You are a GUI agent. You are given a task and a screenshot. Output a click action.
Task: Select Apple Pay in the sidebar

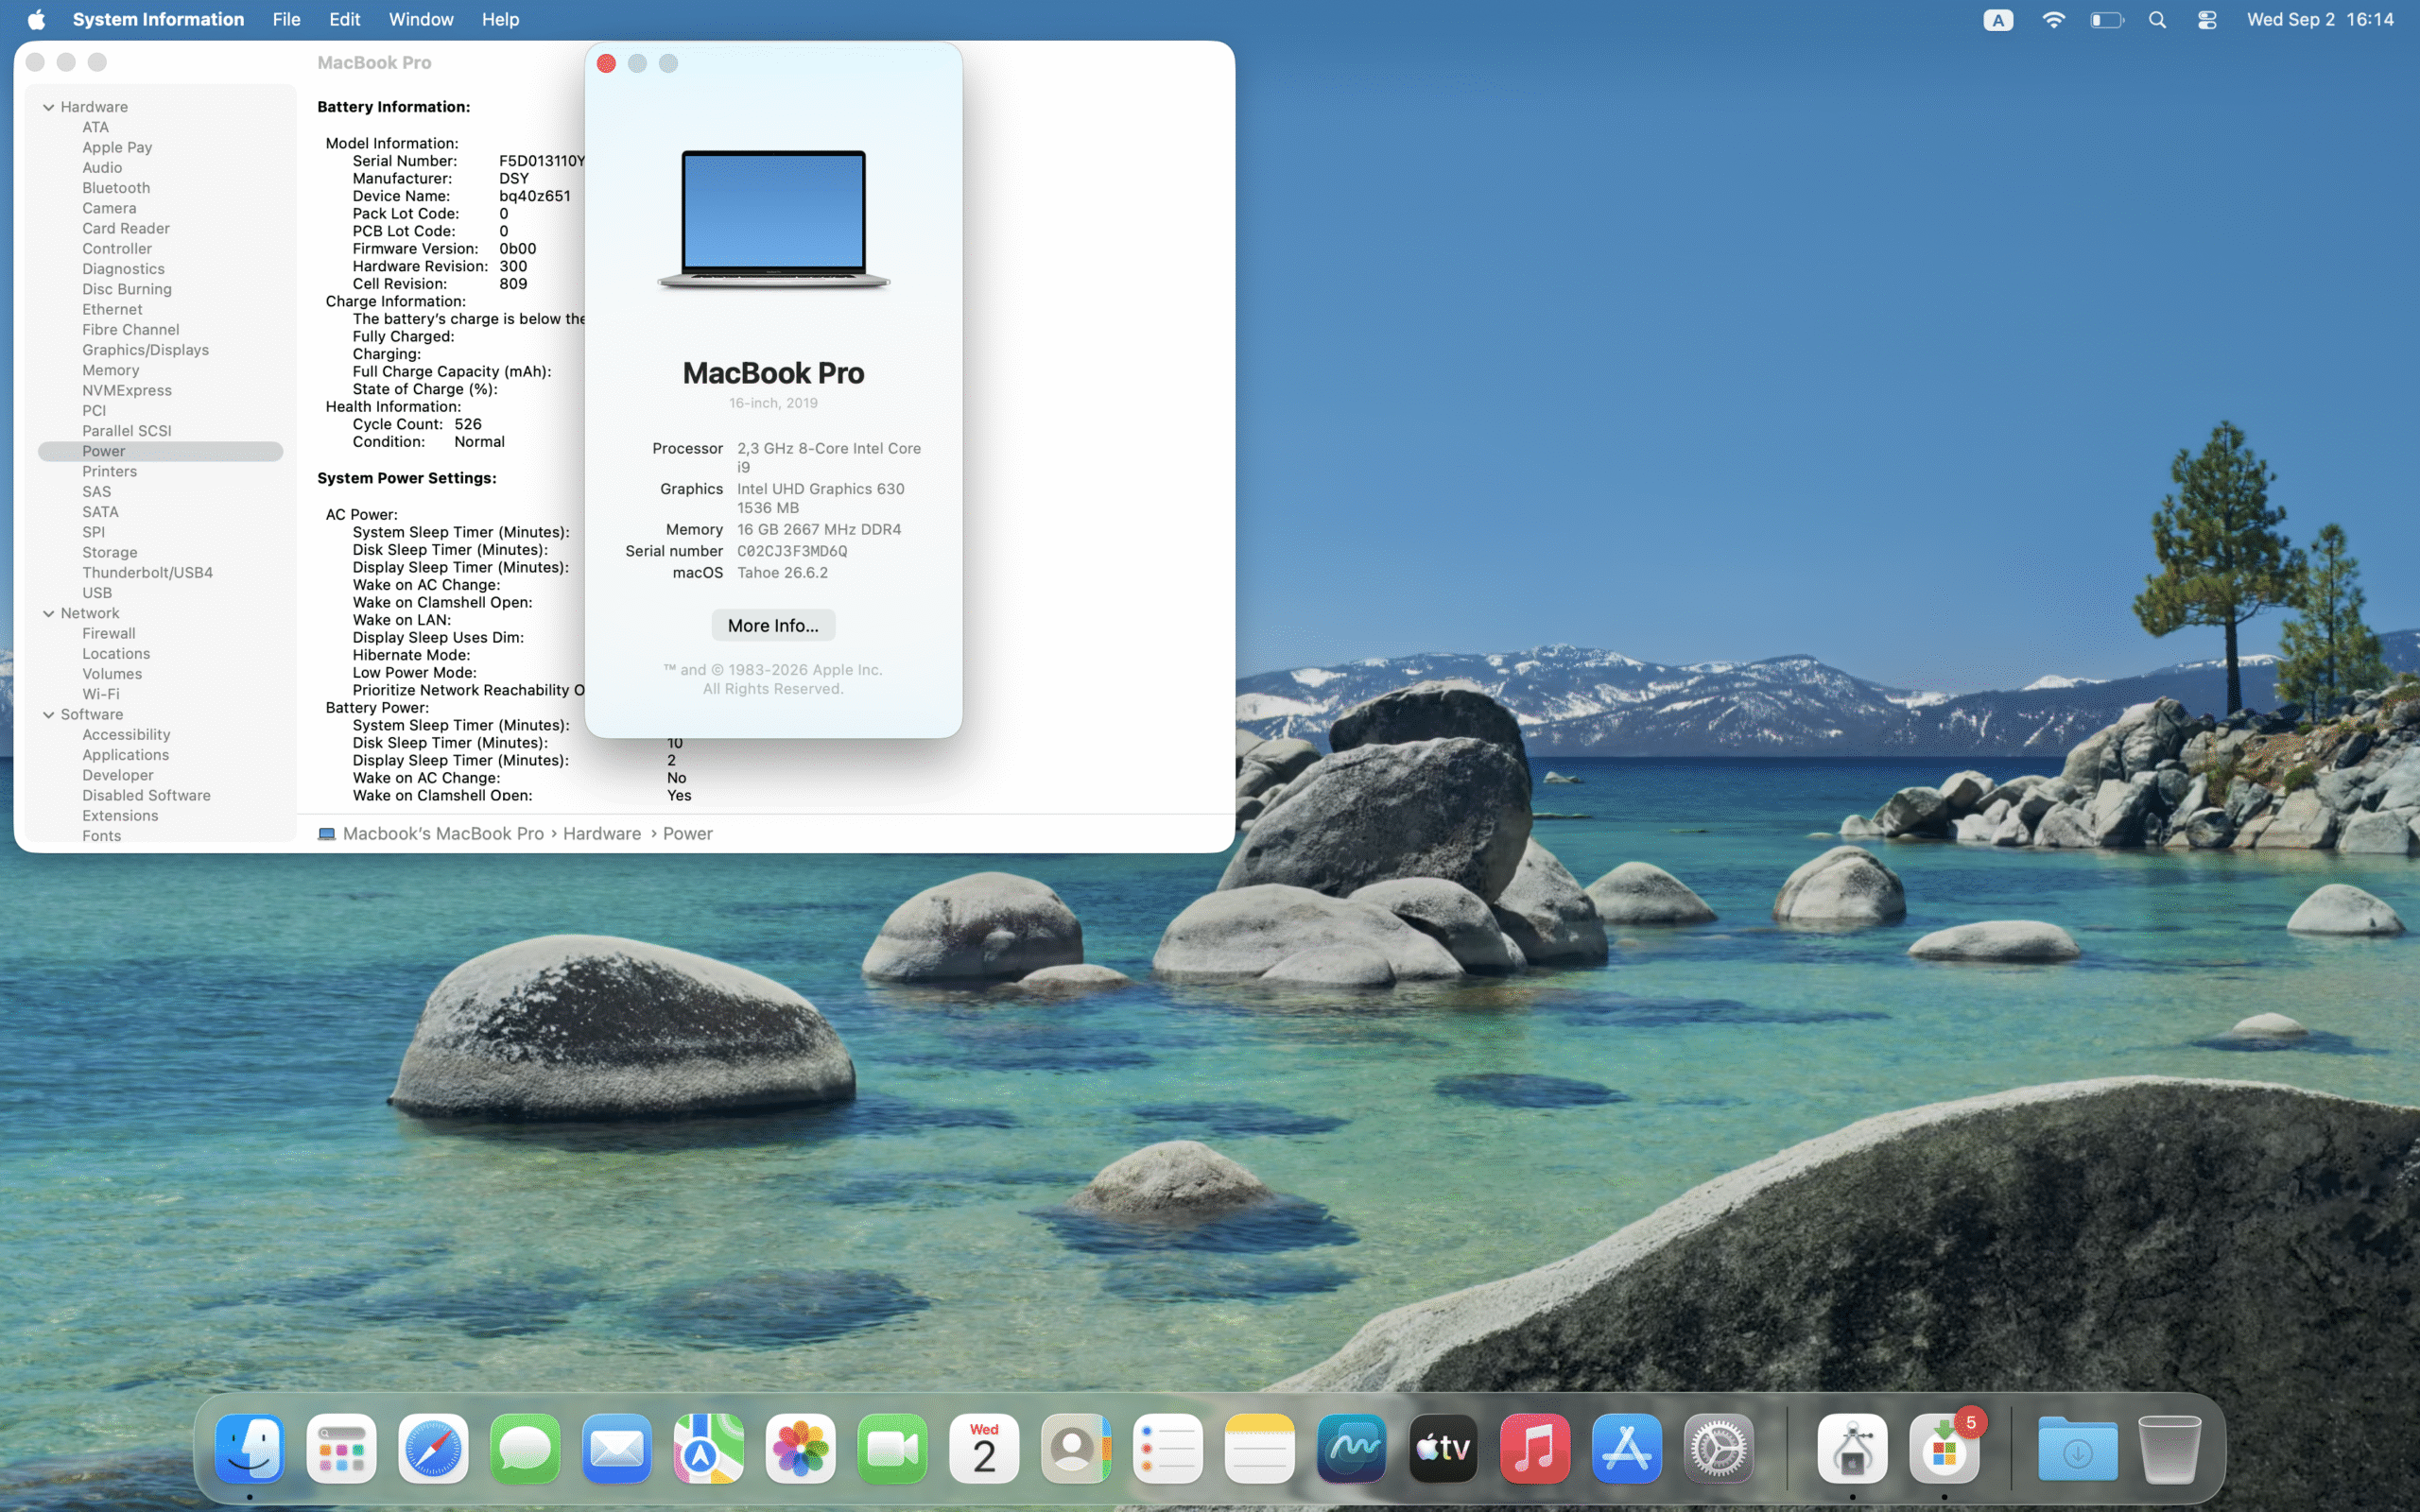(117, 147)
